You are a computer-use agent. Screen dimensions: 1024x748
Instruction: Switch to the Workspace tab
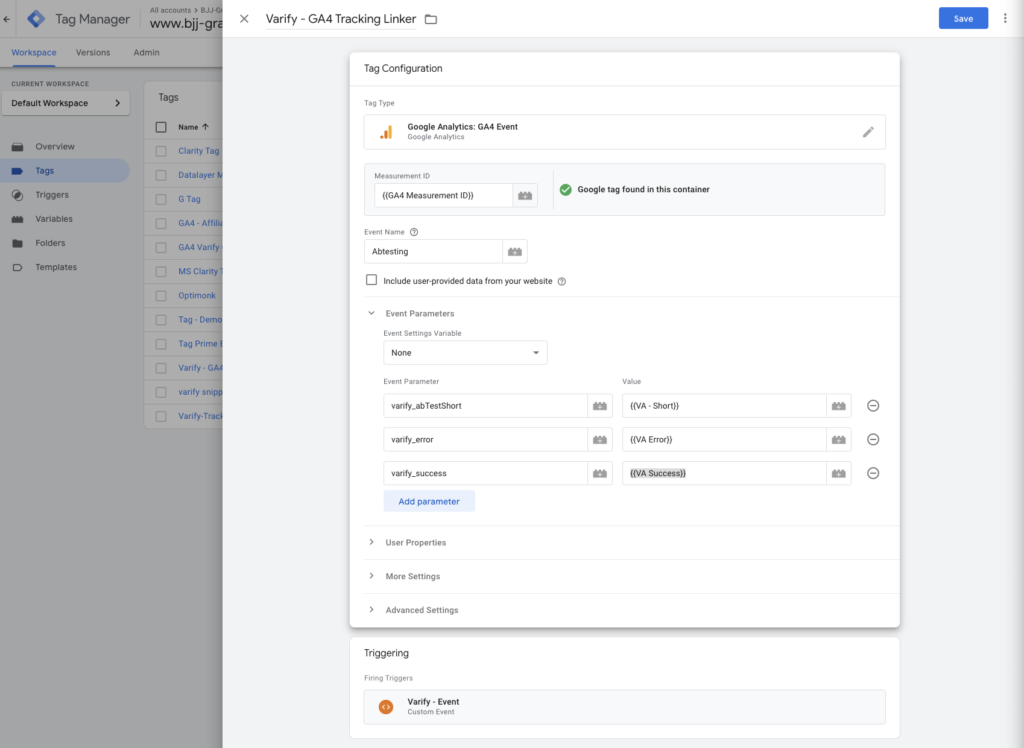tap(34, 52)
